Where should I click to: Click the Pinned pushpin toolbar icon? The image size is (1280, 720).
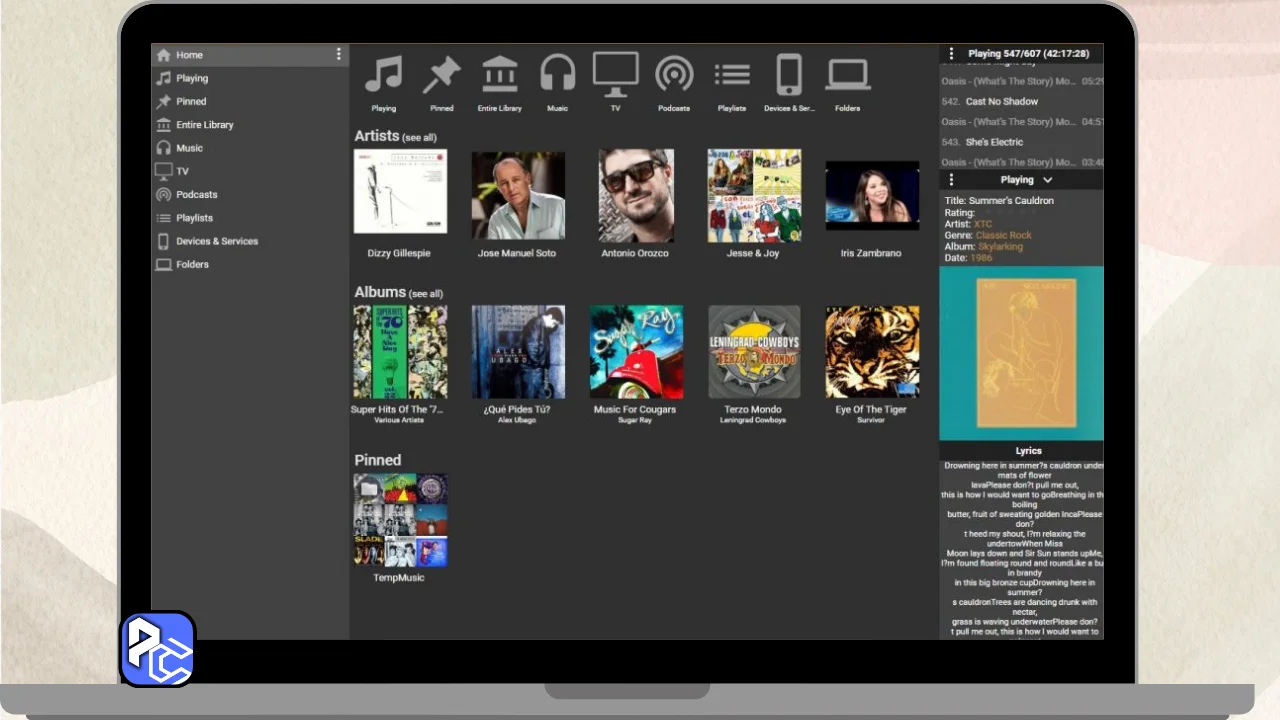pos(441,75)
